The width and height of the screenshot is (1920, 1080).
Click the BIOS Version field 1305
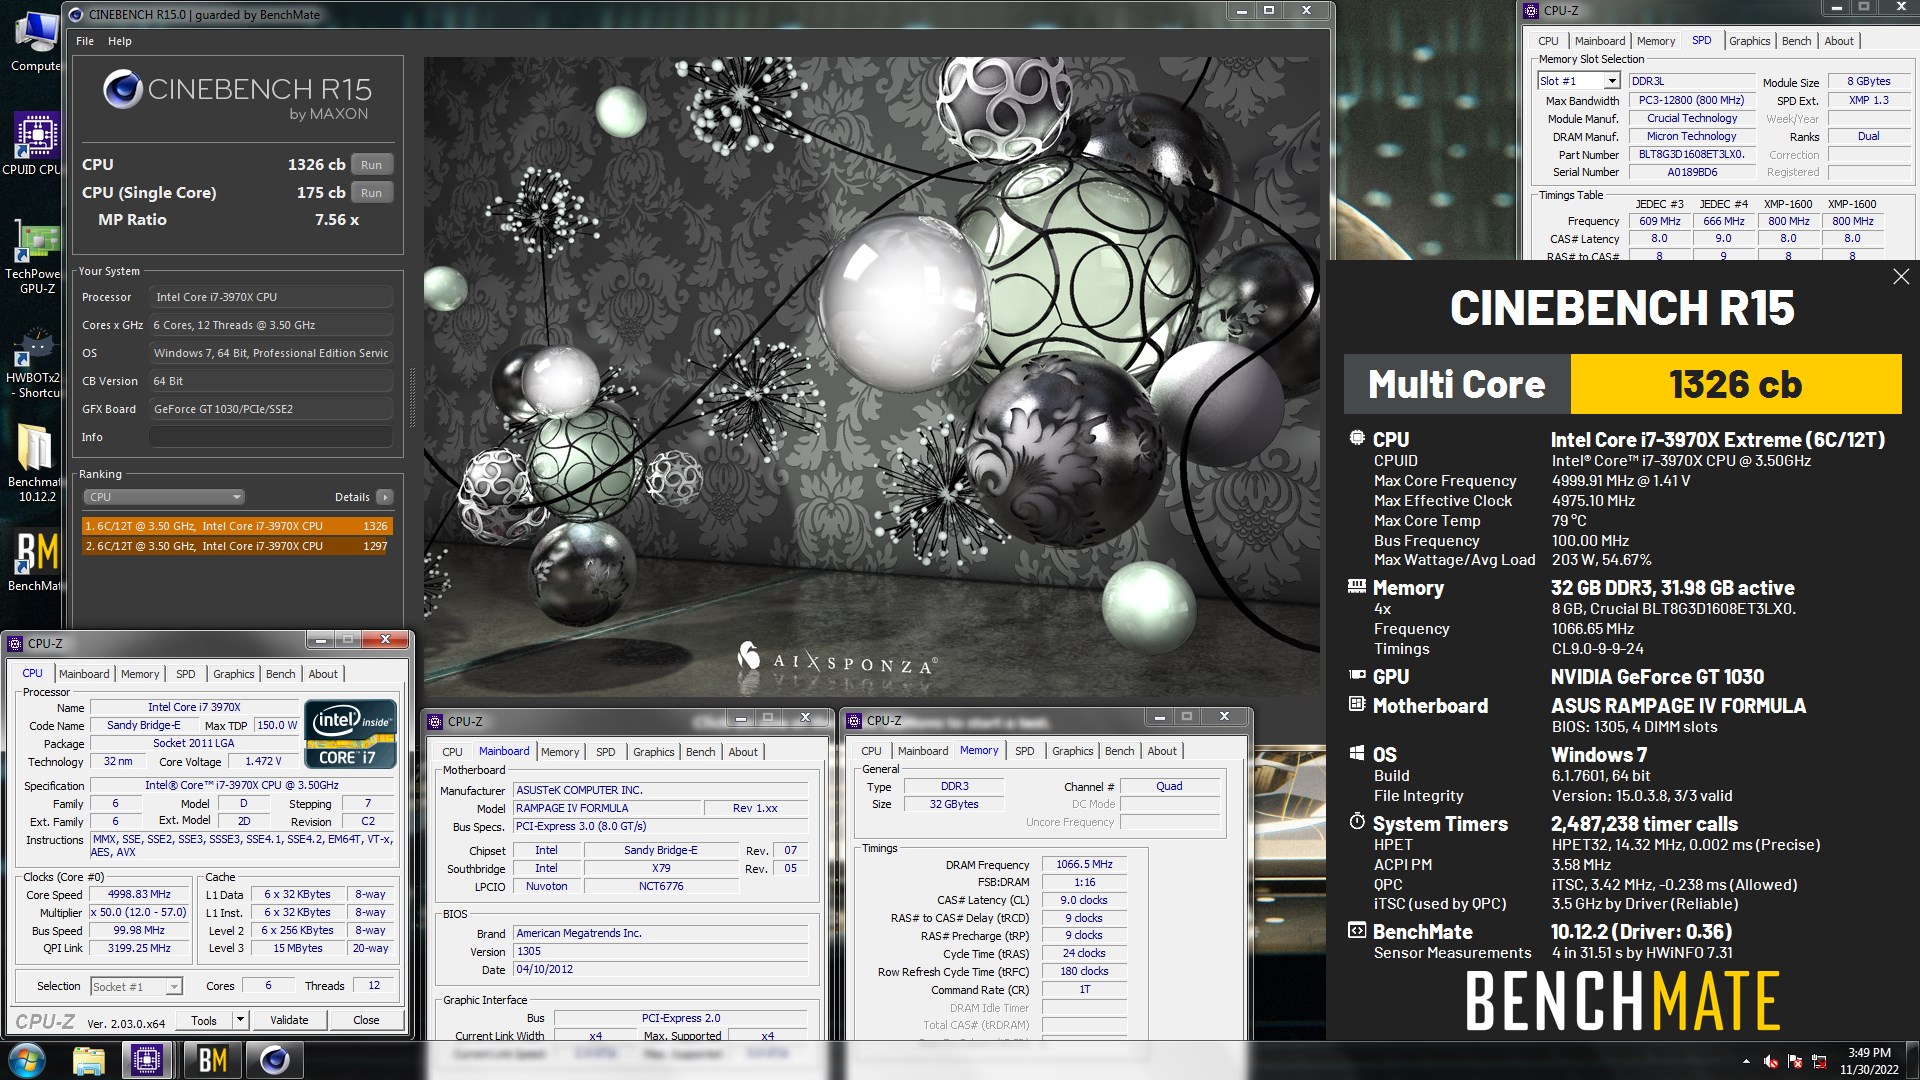point(660,952)
